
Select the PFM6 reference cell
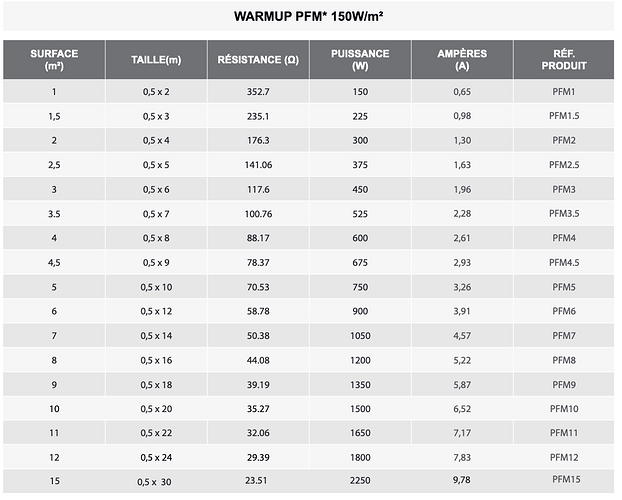[564, 311]
